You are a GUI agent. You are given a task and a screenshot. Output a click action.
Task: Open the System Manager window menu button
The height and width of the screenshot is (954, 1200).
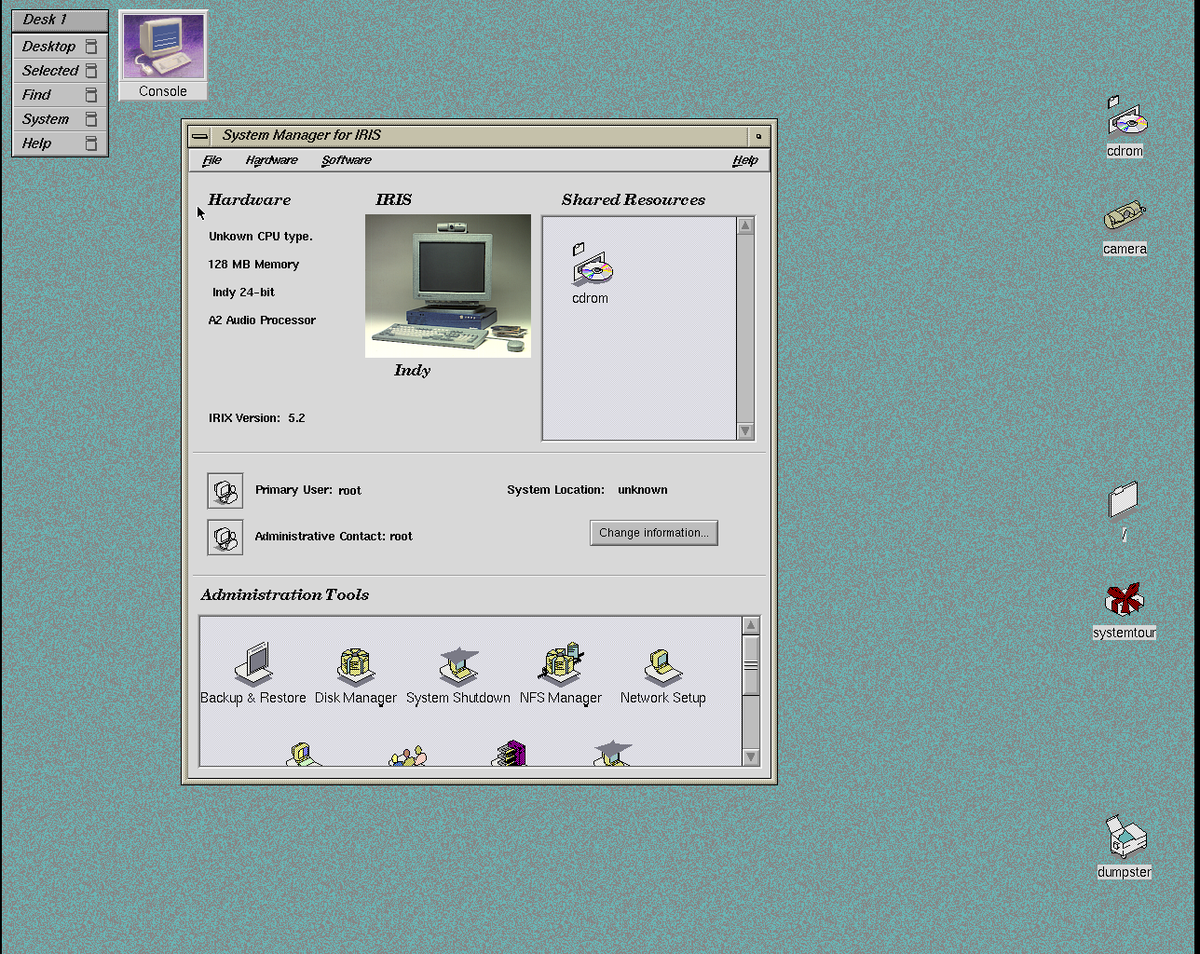click(200, 136)
